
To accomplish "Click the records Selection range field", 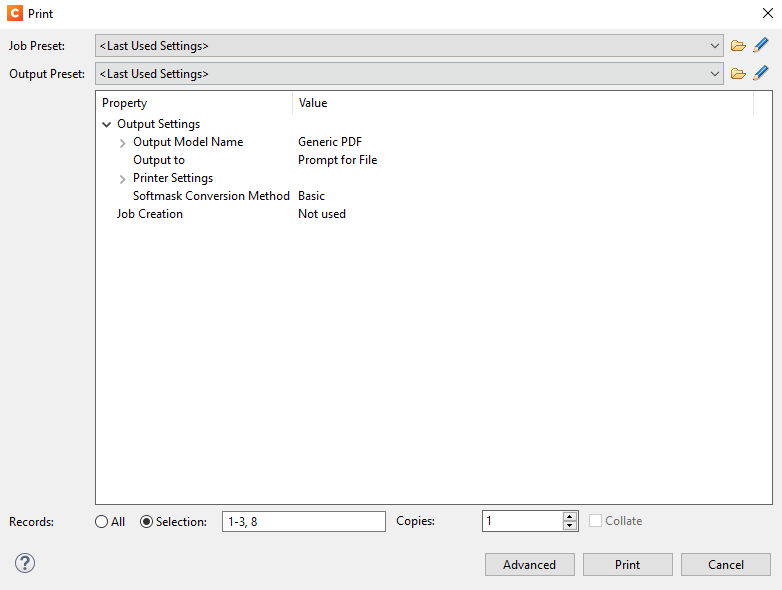I will pyautogui.click(x=303, y=522).
